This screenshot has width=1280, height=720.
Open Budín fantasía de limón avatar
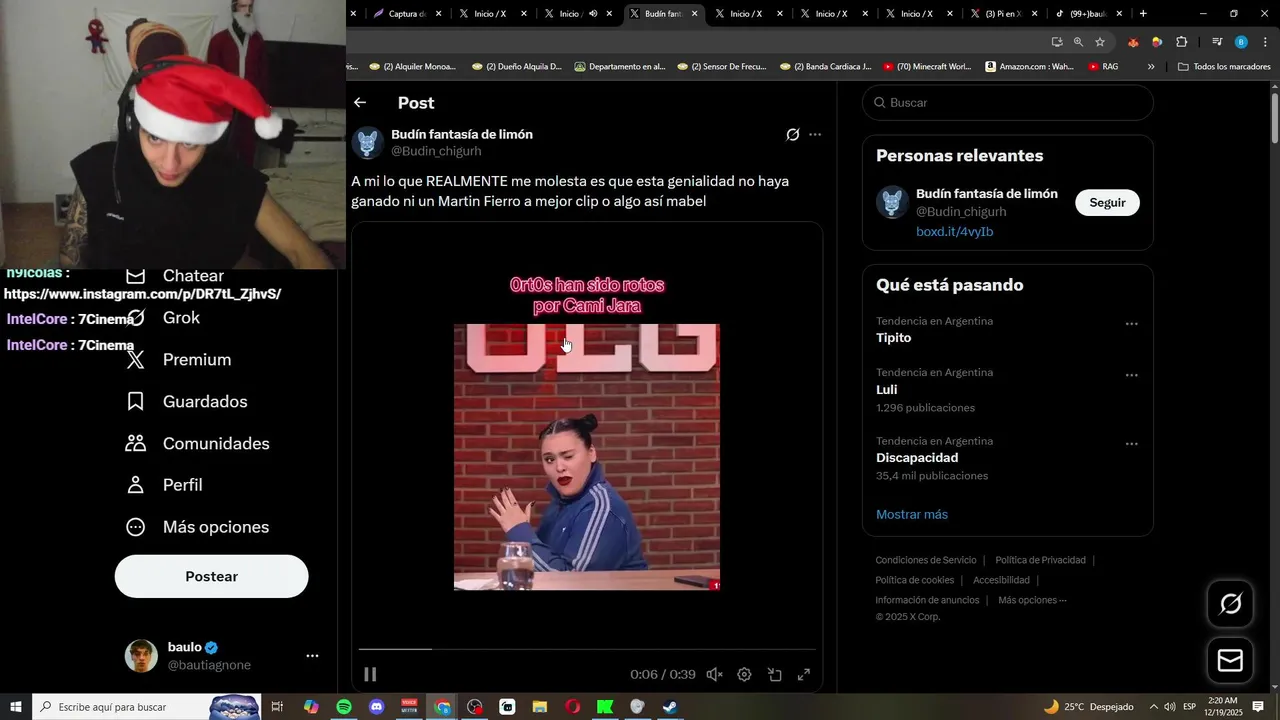pos(368,143)
